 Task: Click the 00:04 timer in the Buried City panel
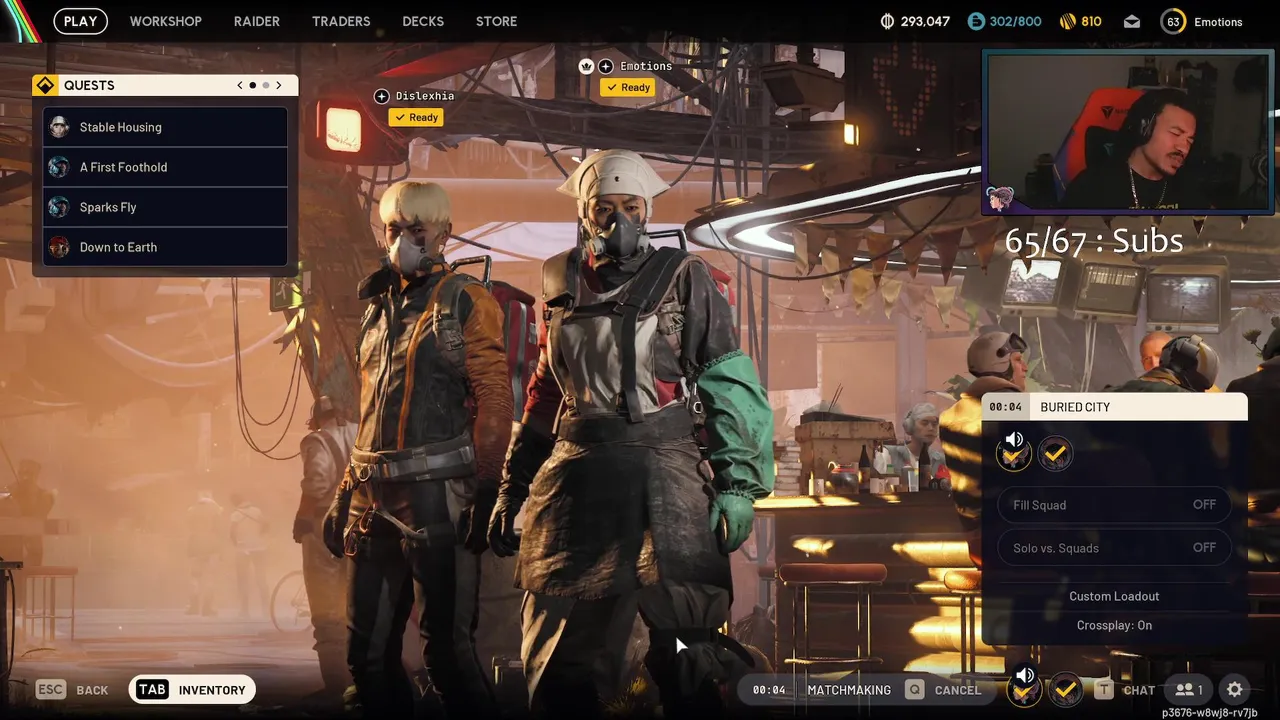[x=1005, y=407]
